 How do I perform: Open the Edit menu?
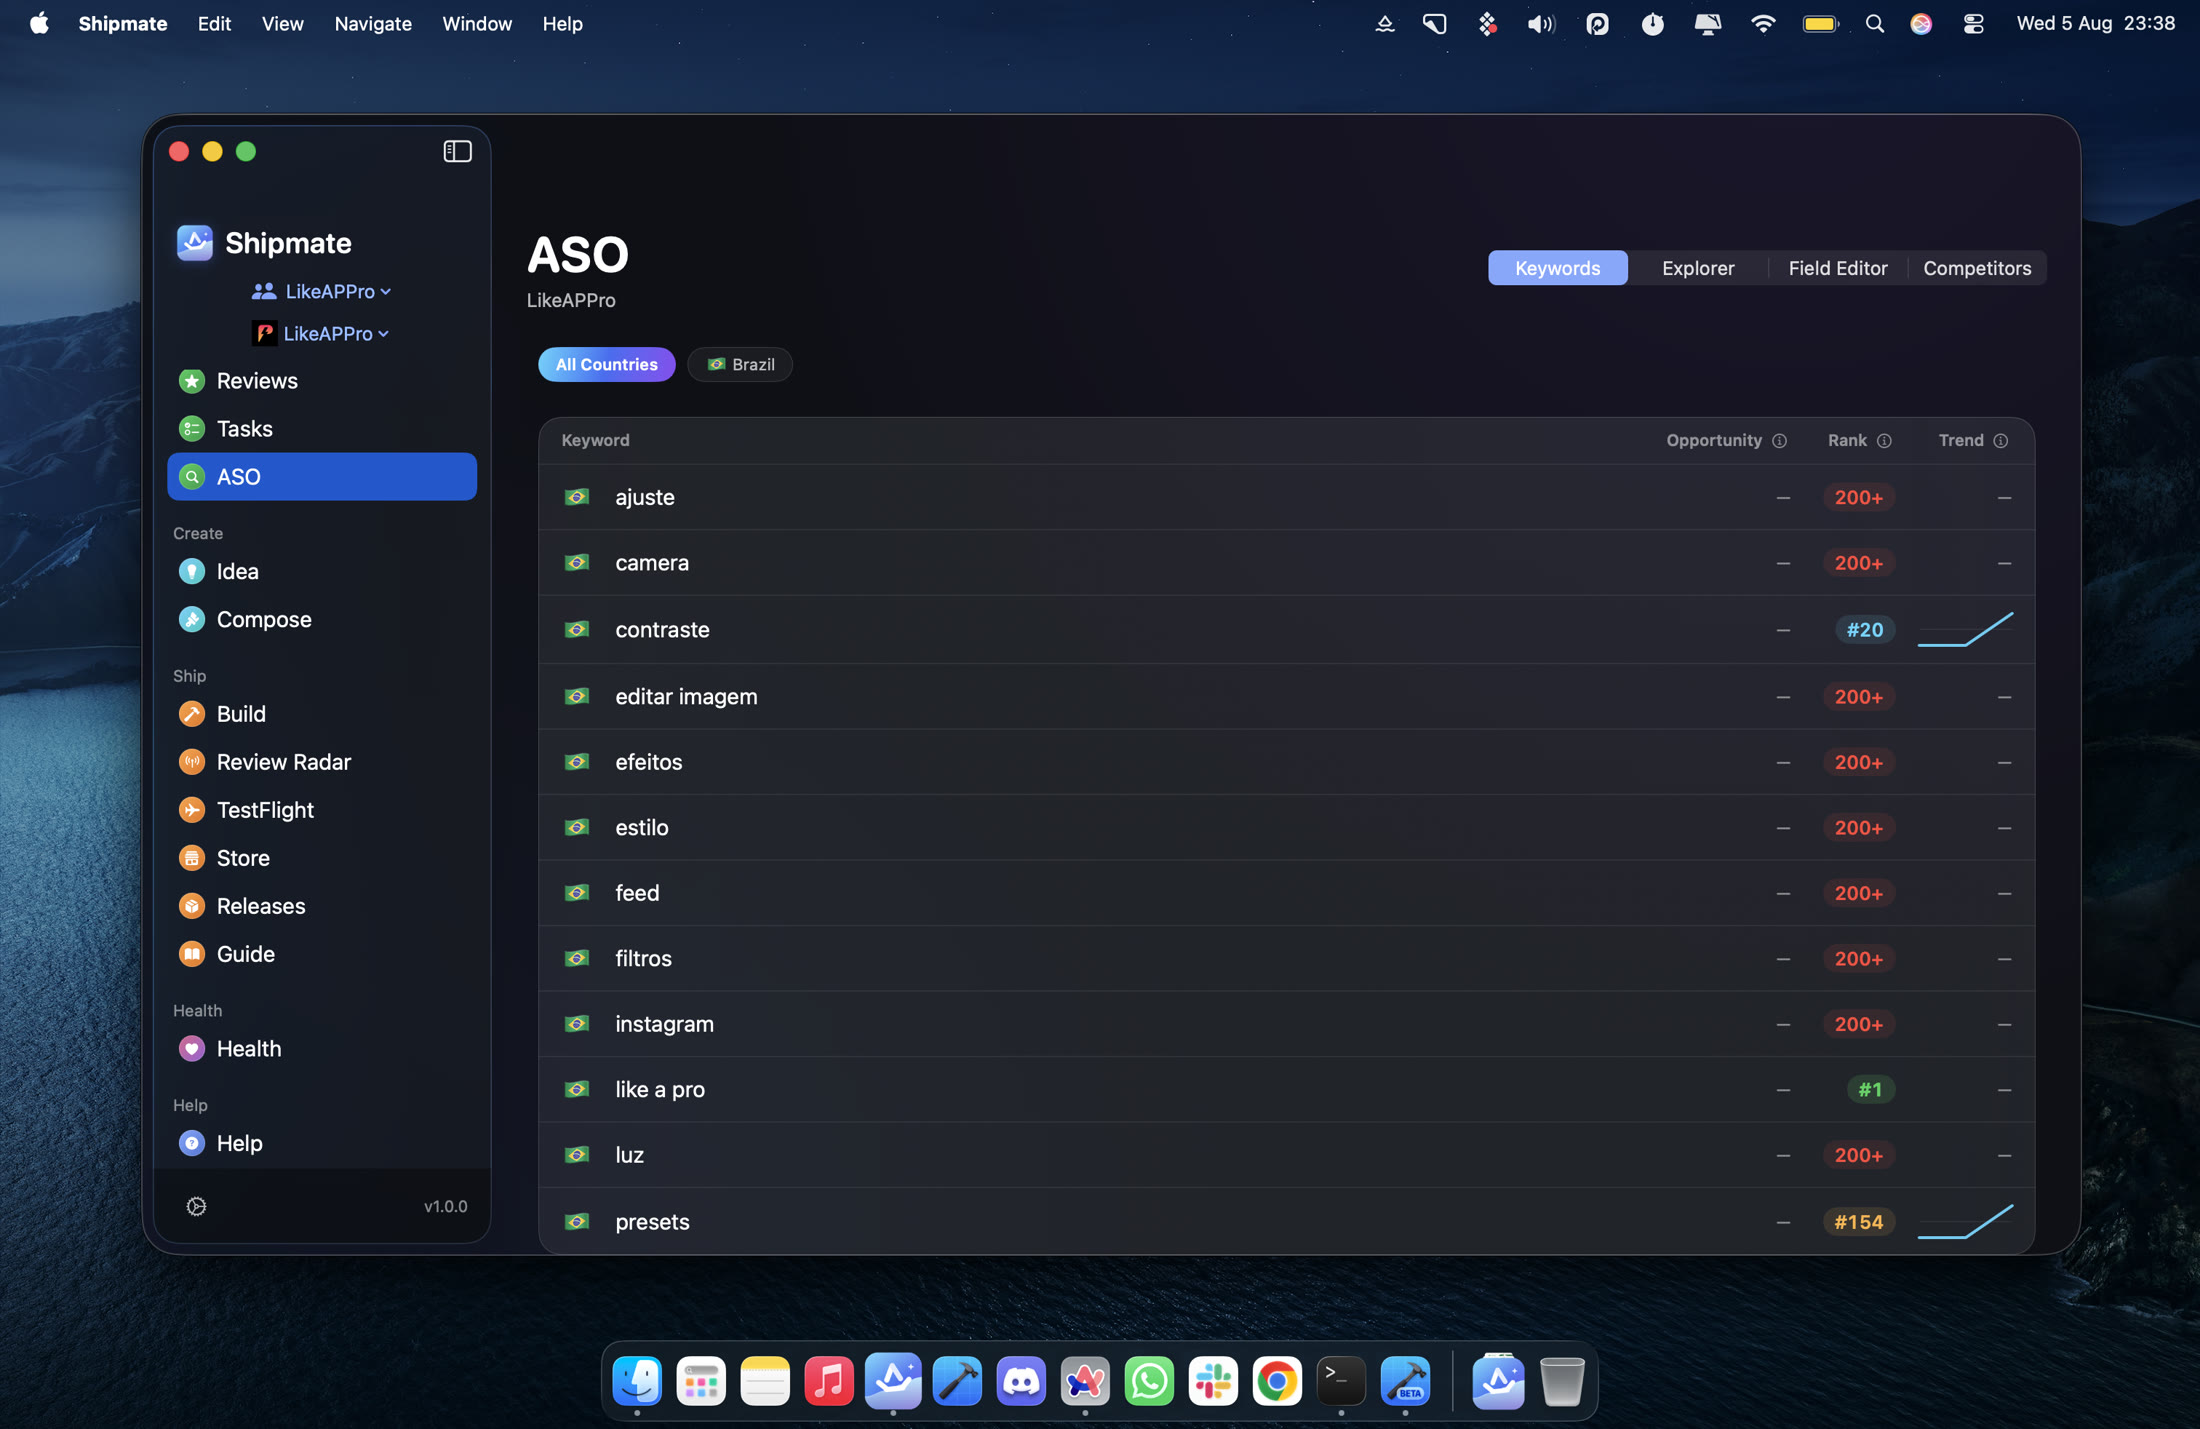[214, 23]
